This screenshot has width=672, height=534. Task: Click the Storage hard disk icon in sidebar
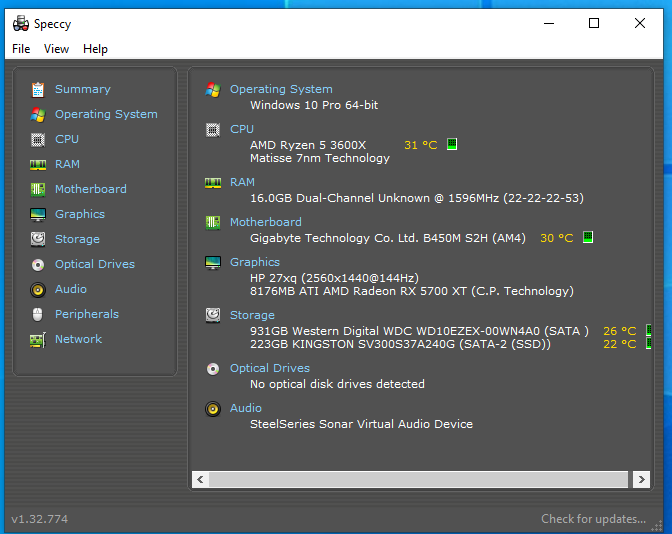point(38,239)
